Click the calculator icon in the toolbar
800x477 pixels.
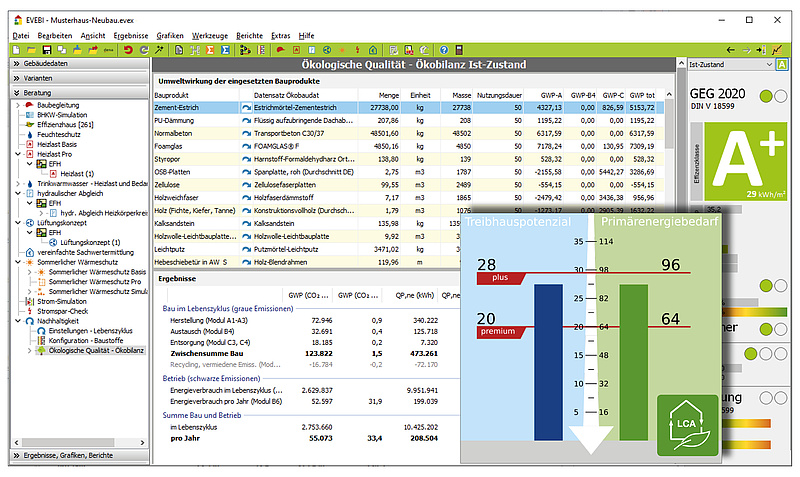pos(459,50)
